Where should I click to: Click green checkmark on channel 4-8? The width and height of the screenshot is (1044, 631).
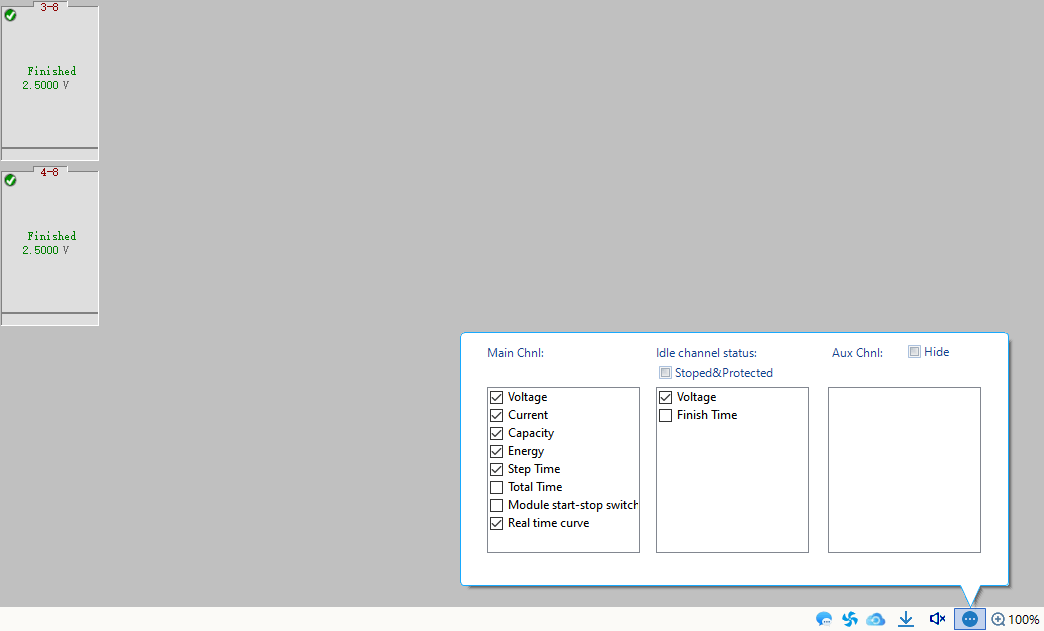click(11, 180)
